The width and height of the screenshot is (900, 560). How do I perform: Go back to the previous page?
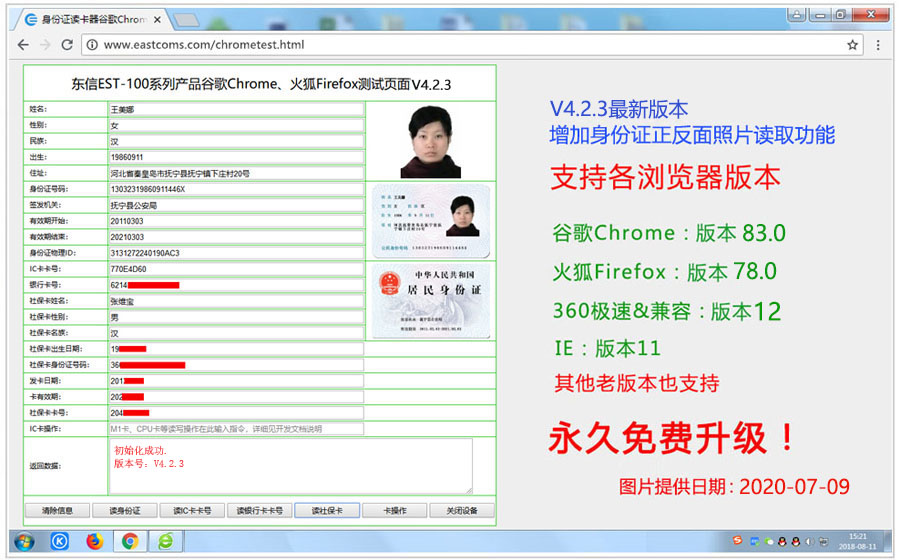point(23,45)
